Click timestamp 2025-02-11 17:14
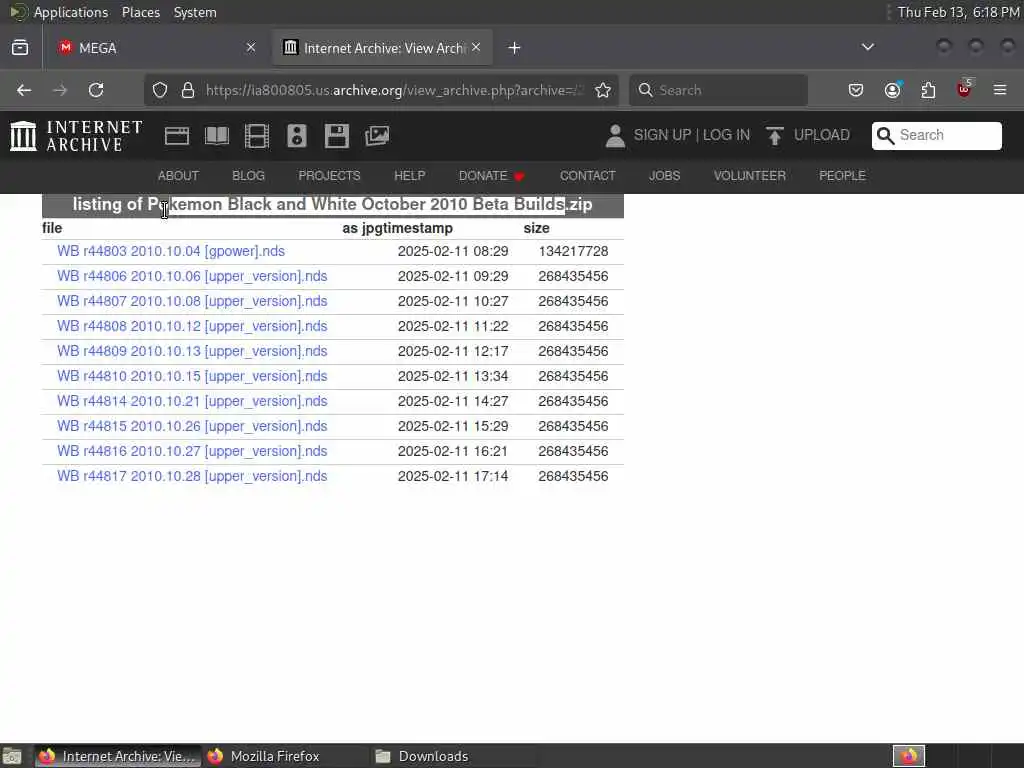 pos(453,476)
